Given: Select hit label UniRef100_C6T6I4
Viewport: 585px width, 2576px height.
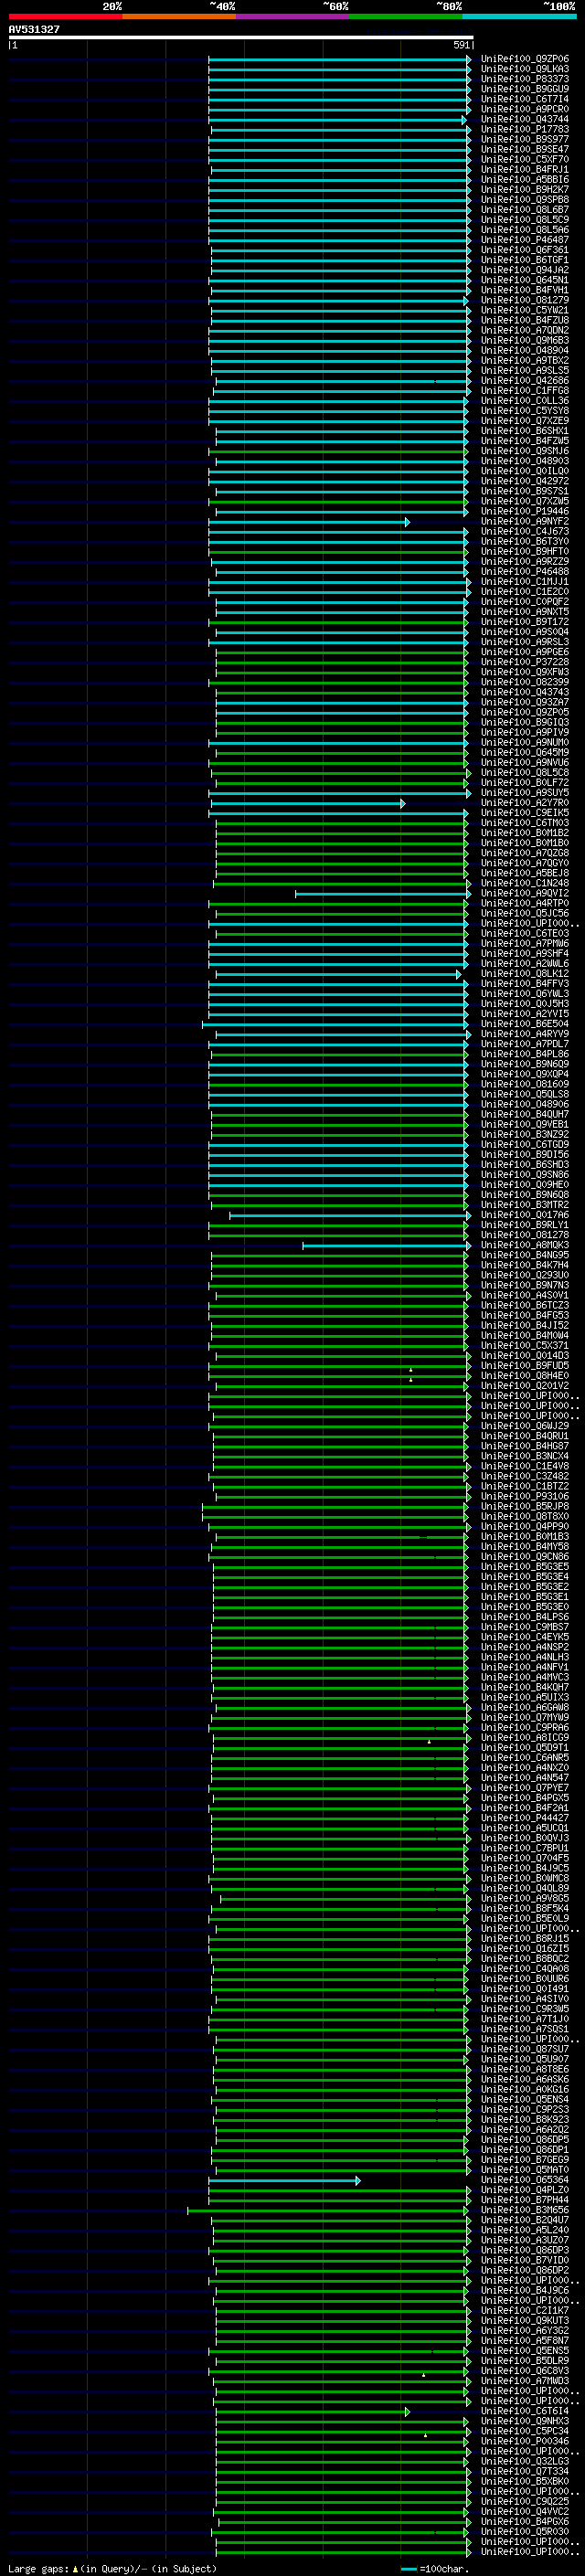Looking at the screenshot, I should pos(525,2412).
